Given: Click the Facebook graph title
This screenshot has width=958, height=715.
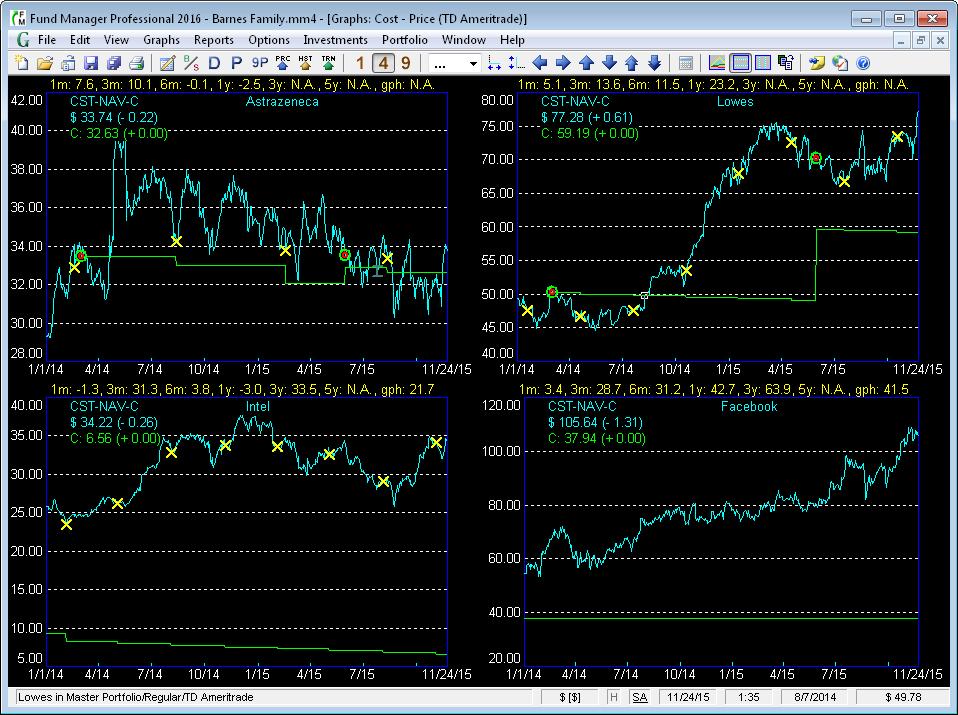Looking at the screenshot, I should [749, 406].
